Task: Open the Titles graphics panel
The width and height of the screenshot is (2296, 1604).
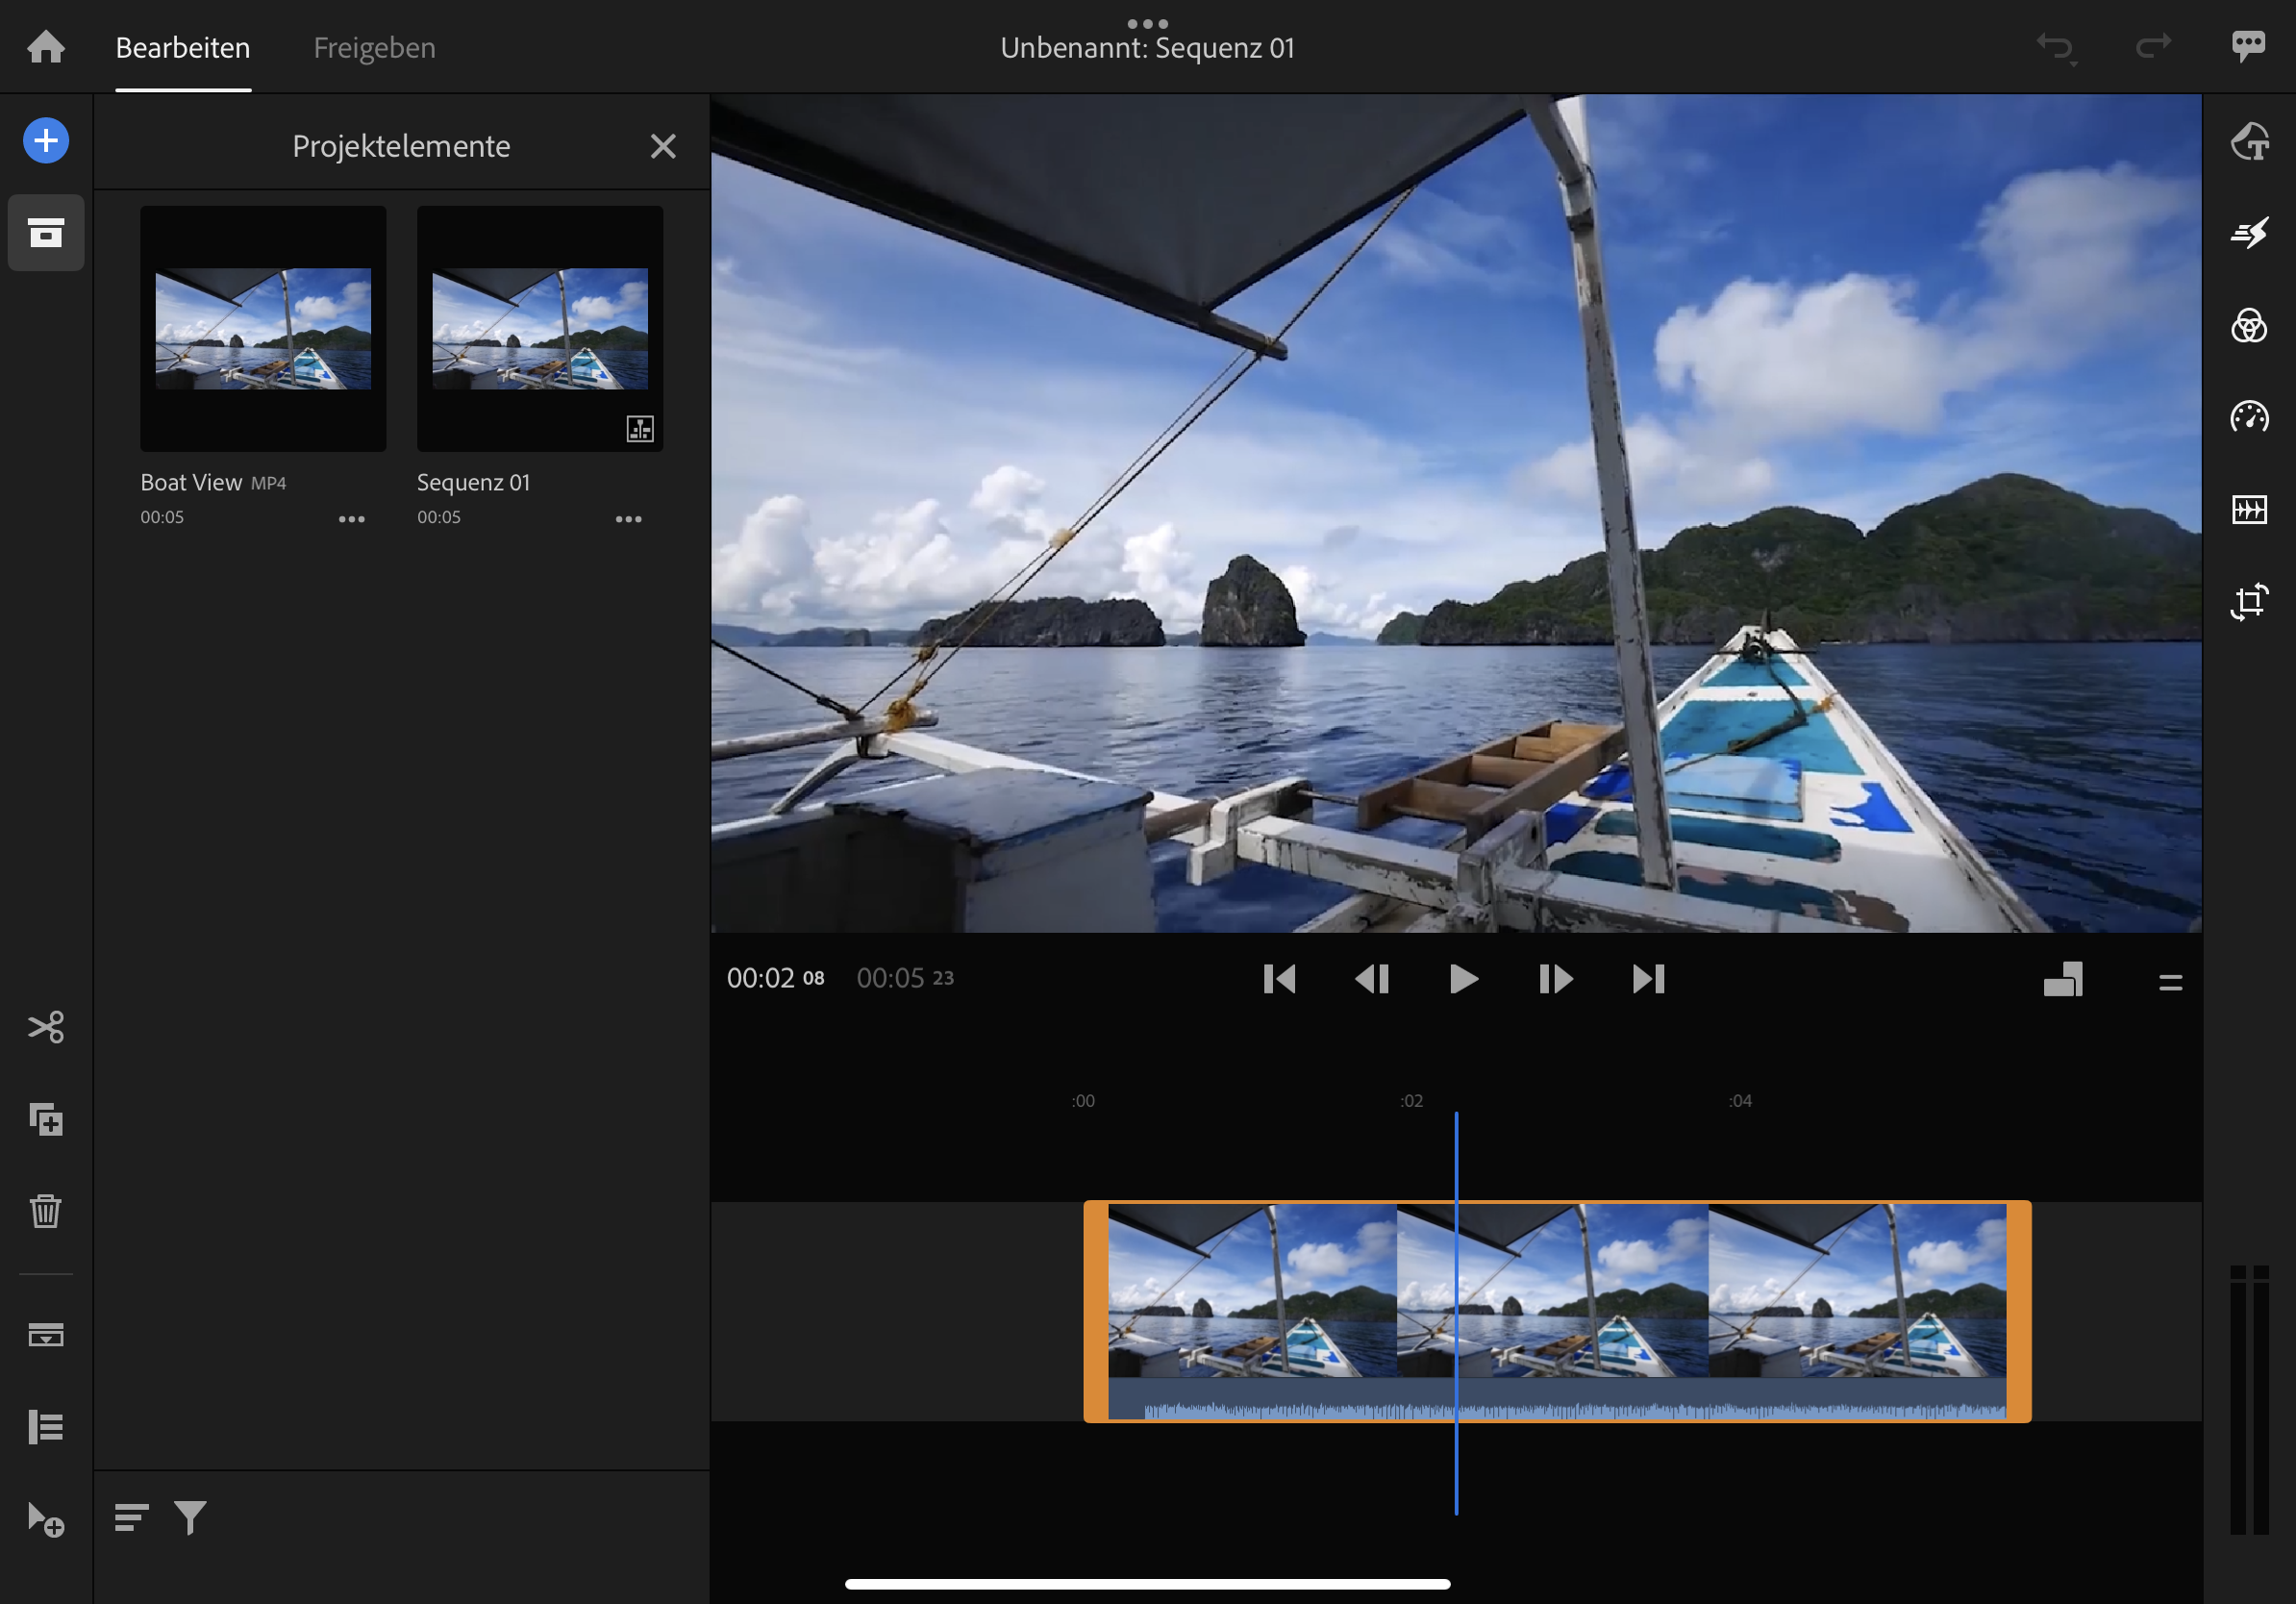Action: point(2249,141)
